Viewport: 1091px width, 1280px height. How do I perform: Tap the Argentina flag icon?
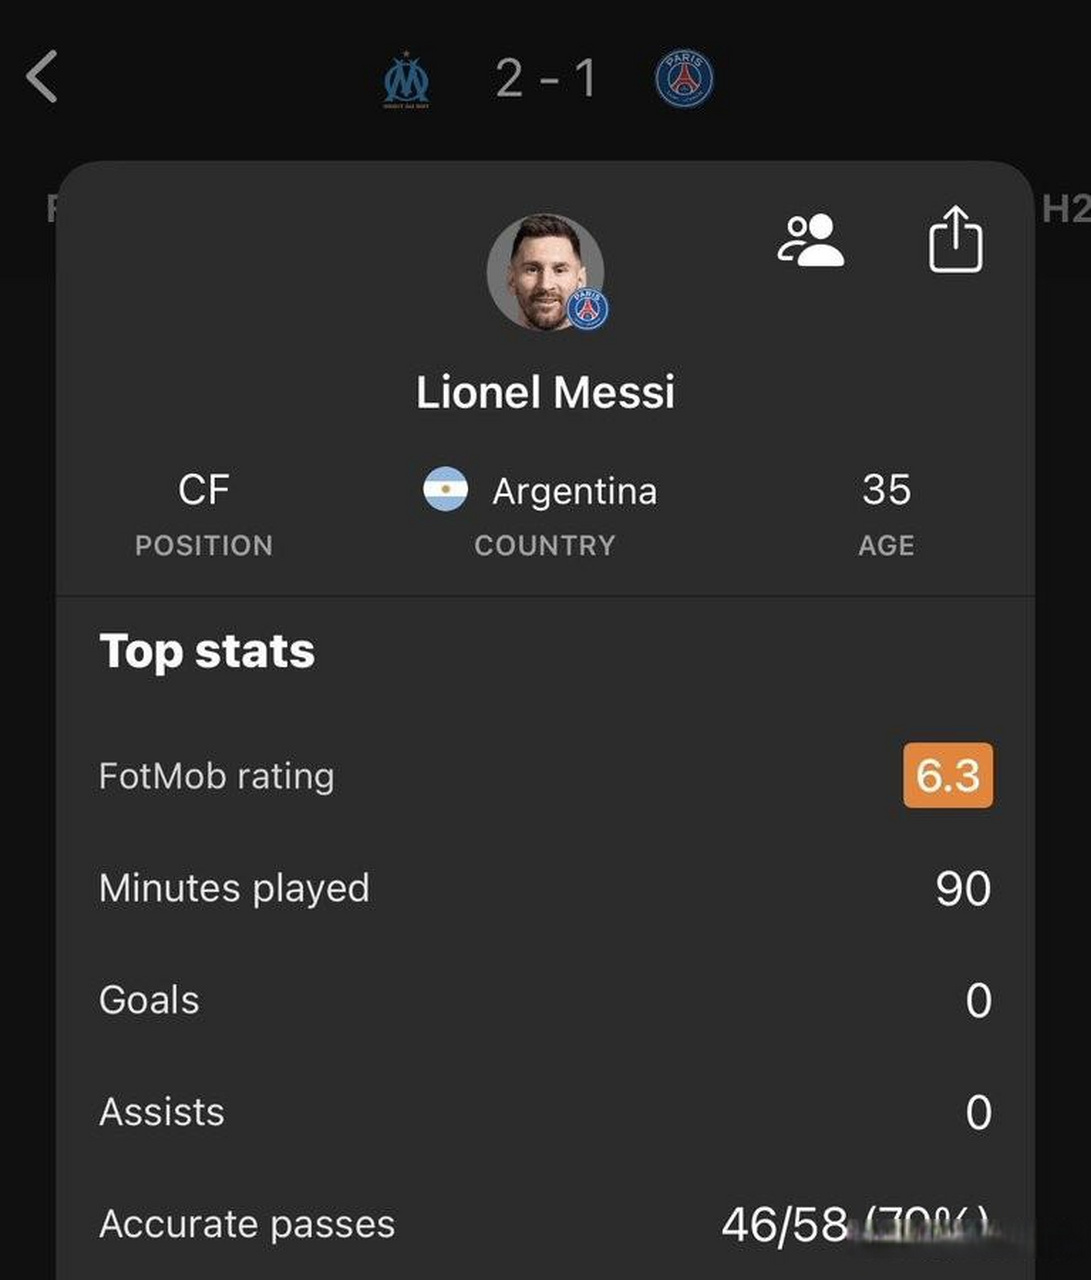coord(445,490)
